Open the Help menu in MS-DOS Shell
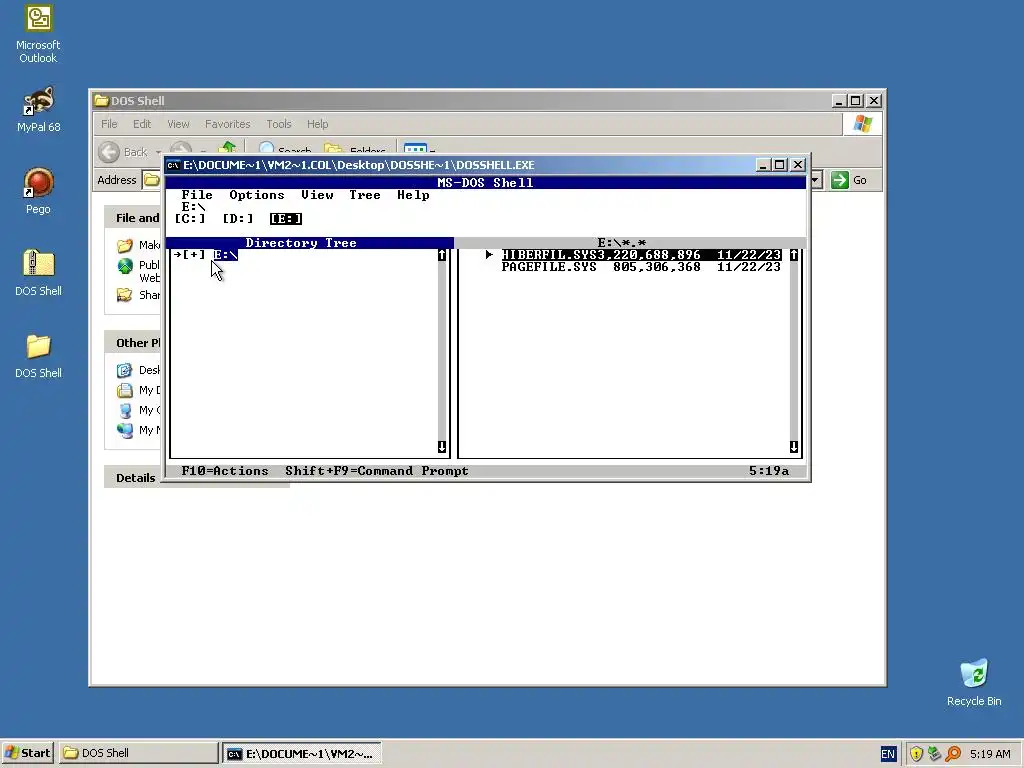Screen dimensions: 1024x768 click(x=413, y=195)
